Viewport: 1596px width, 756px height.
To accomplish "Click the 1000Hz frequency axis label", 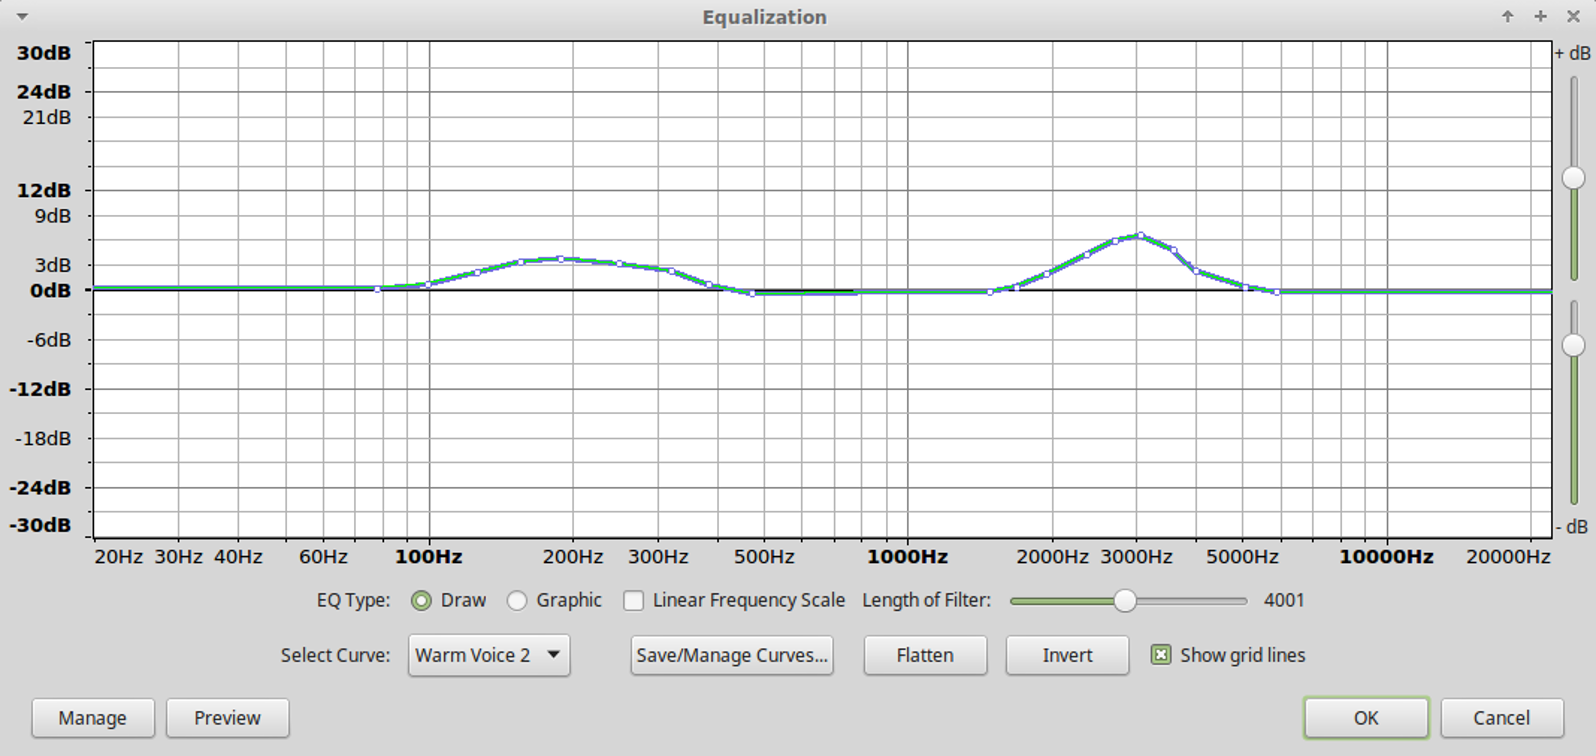I will coord(907,557).
